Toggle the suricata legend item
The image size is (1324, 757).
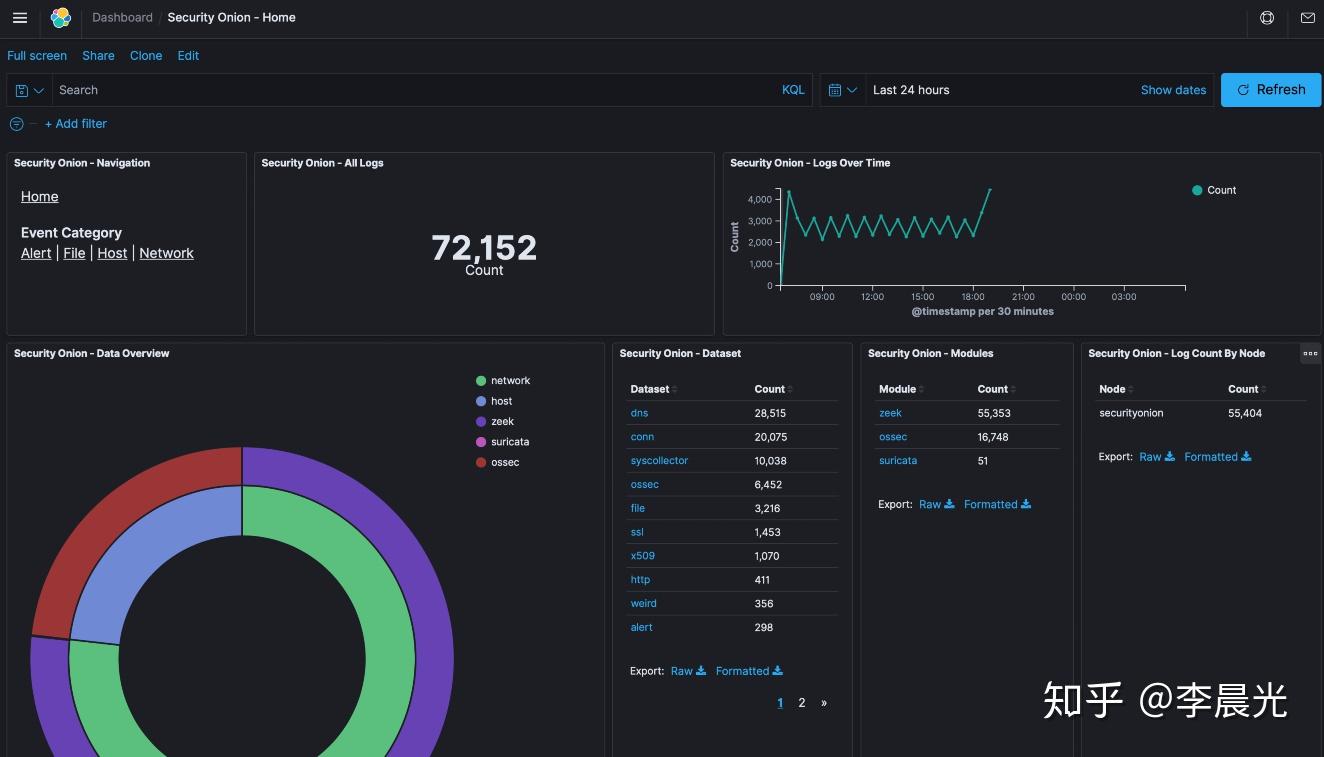[x=508, y=441]
